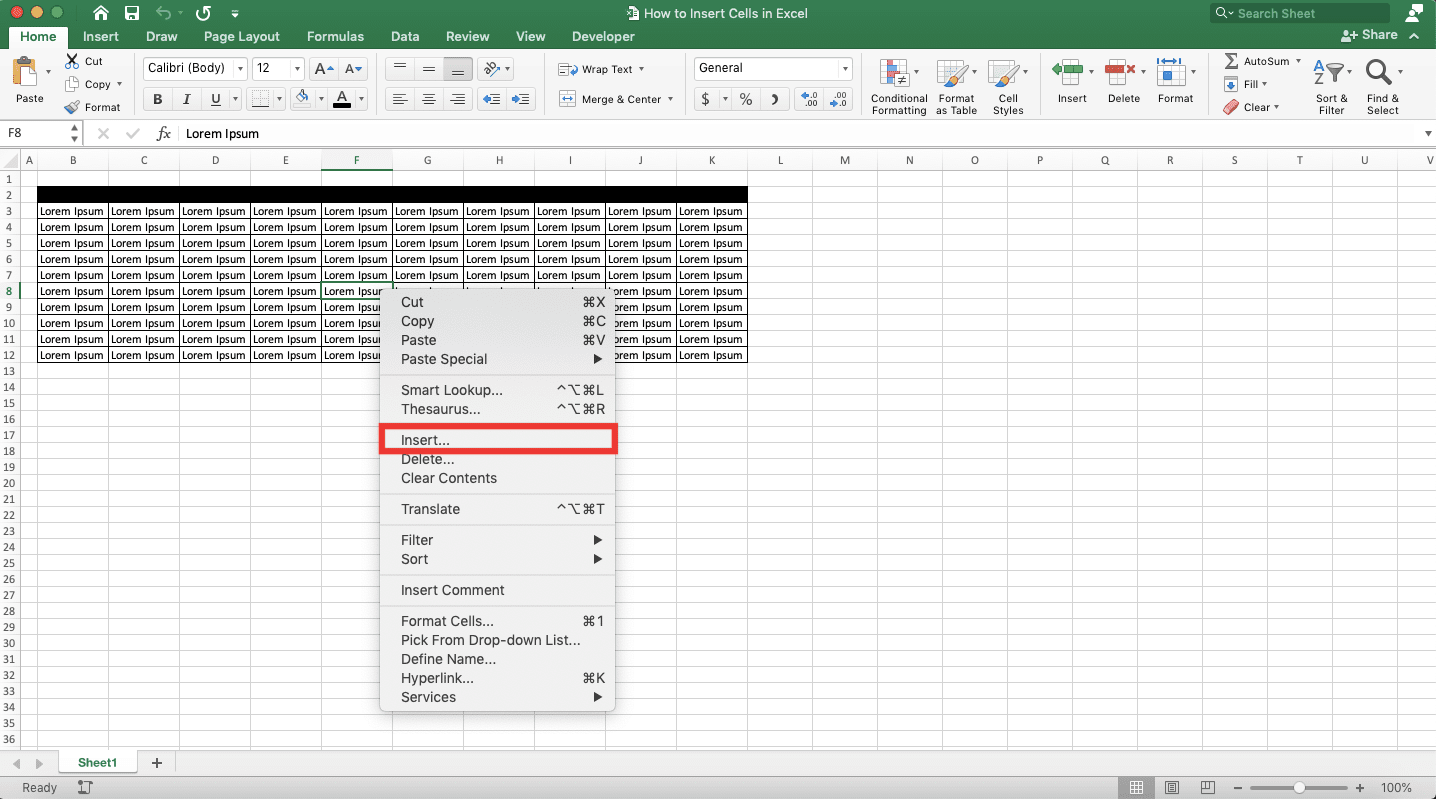Expand the formula bar with the right-side arrow
This screenshot has width=1436, height=799.
1427,133
